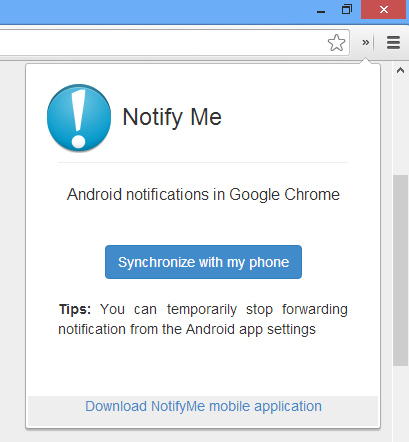This screenshot has height=442, width=409.
Task: Click the scrollbar up arrow
Action: click(x=400, y=70)
